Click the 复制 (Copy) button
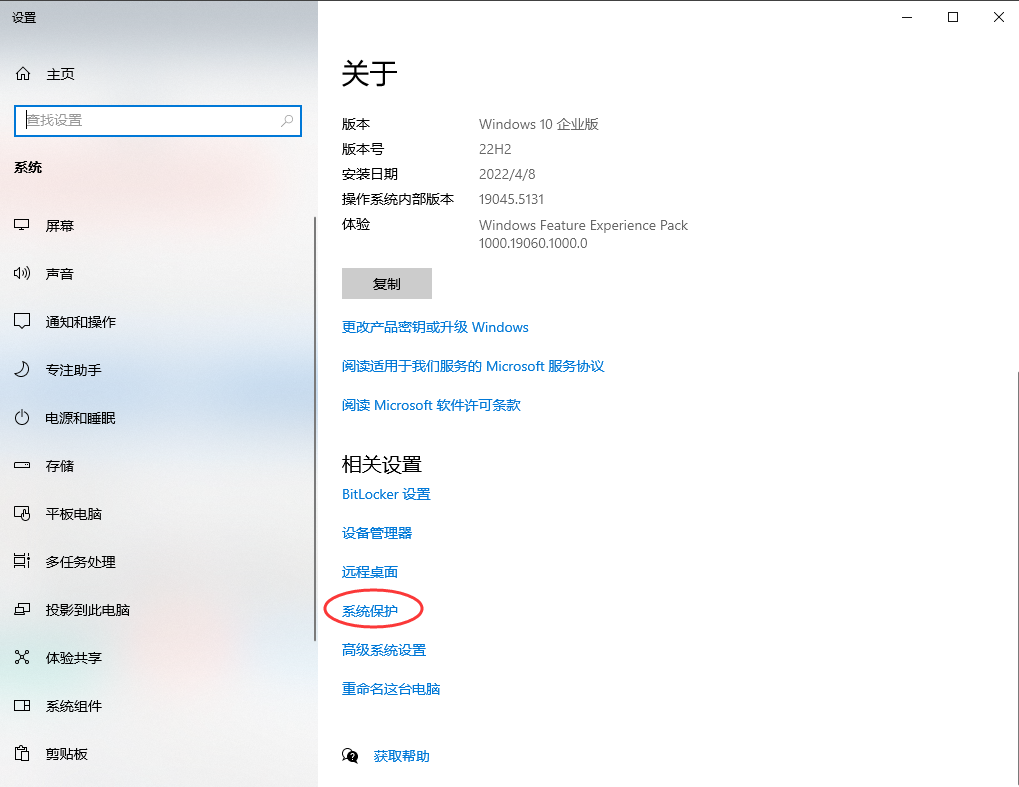 386,283
